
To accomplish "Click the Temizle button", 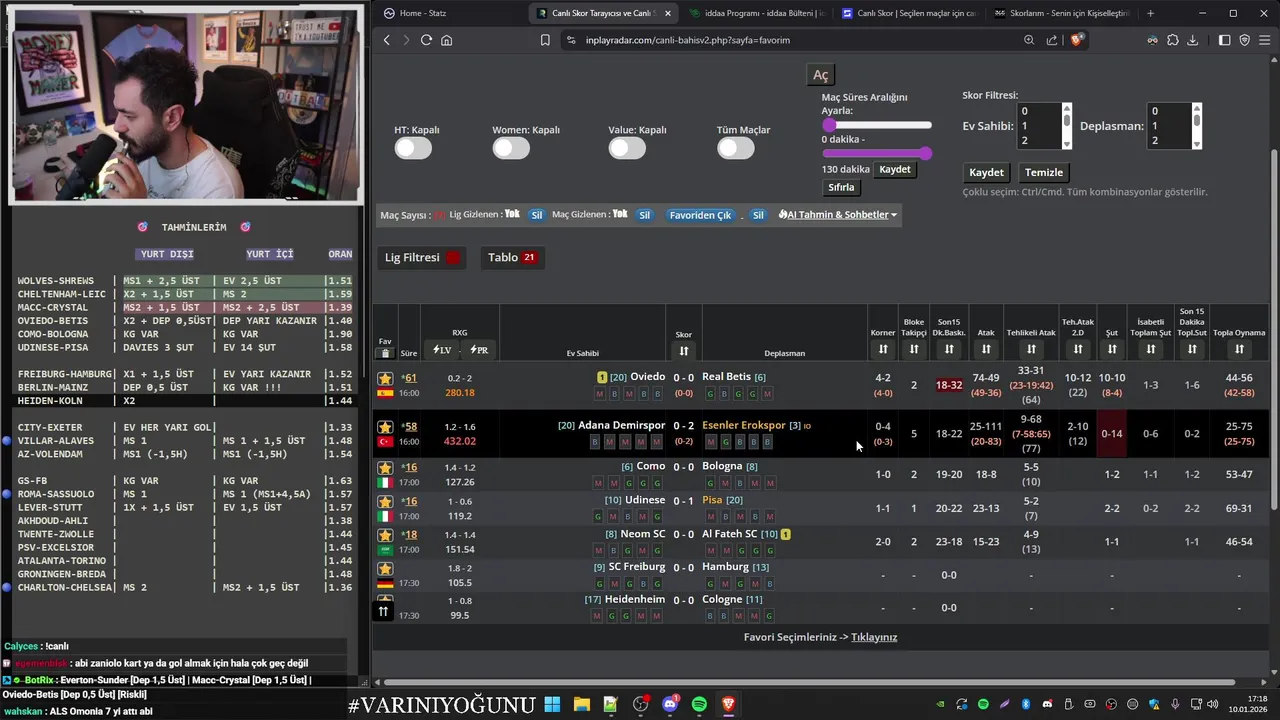I will pos(1044,172).
